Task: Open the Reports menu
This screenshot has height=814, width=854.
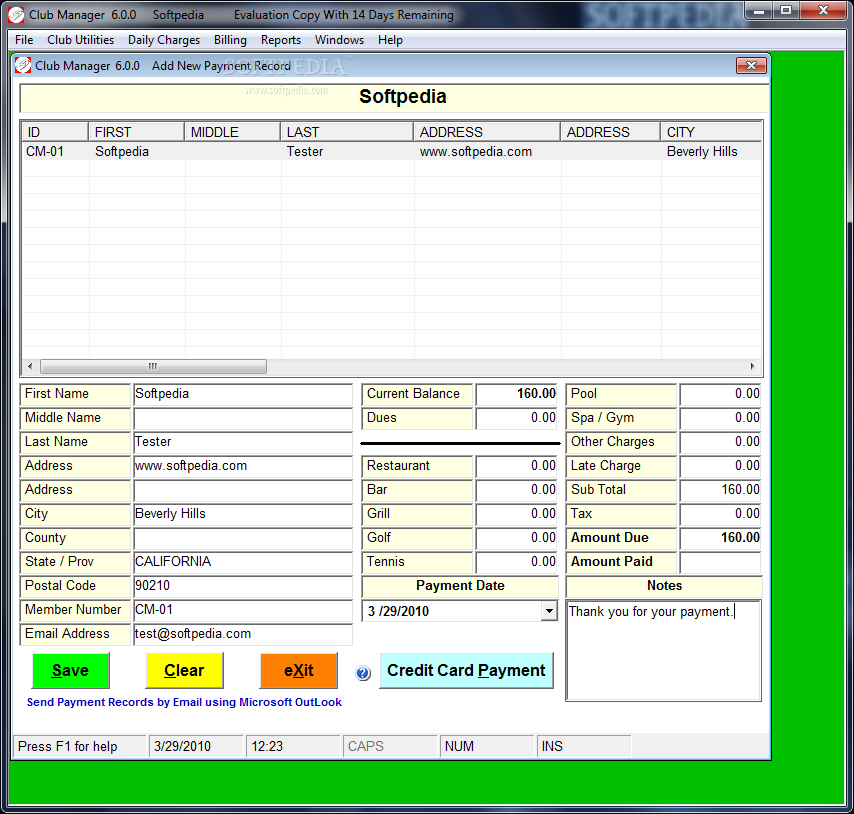Action: (280, 40)
